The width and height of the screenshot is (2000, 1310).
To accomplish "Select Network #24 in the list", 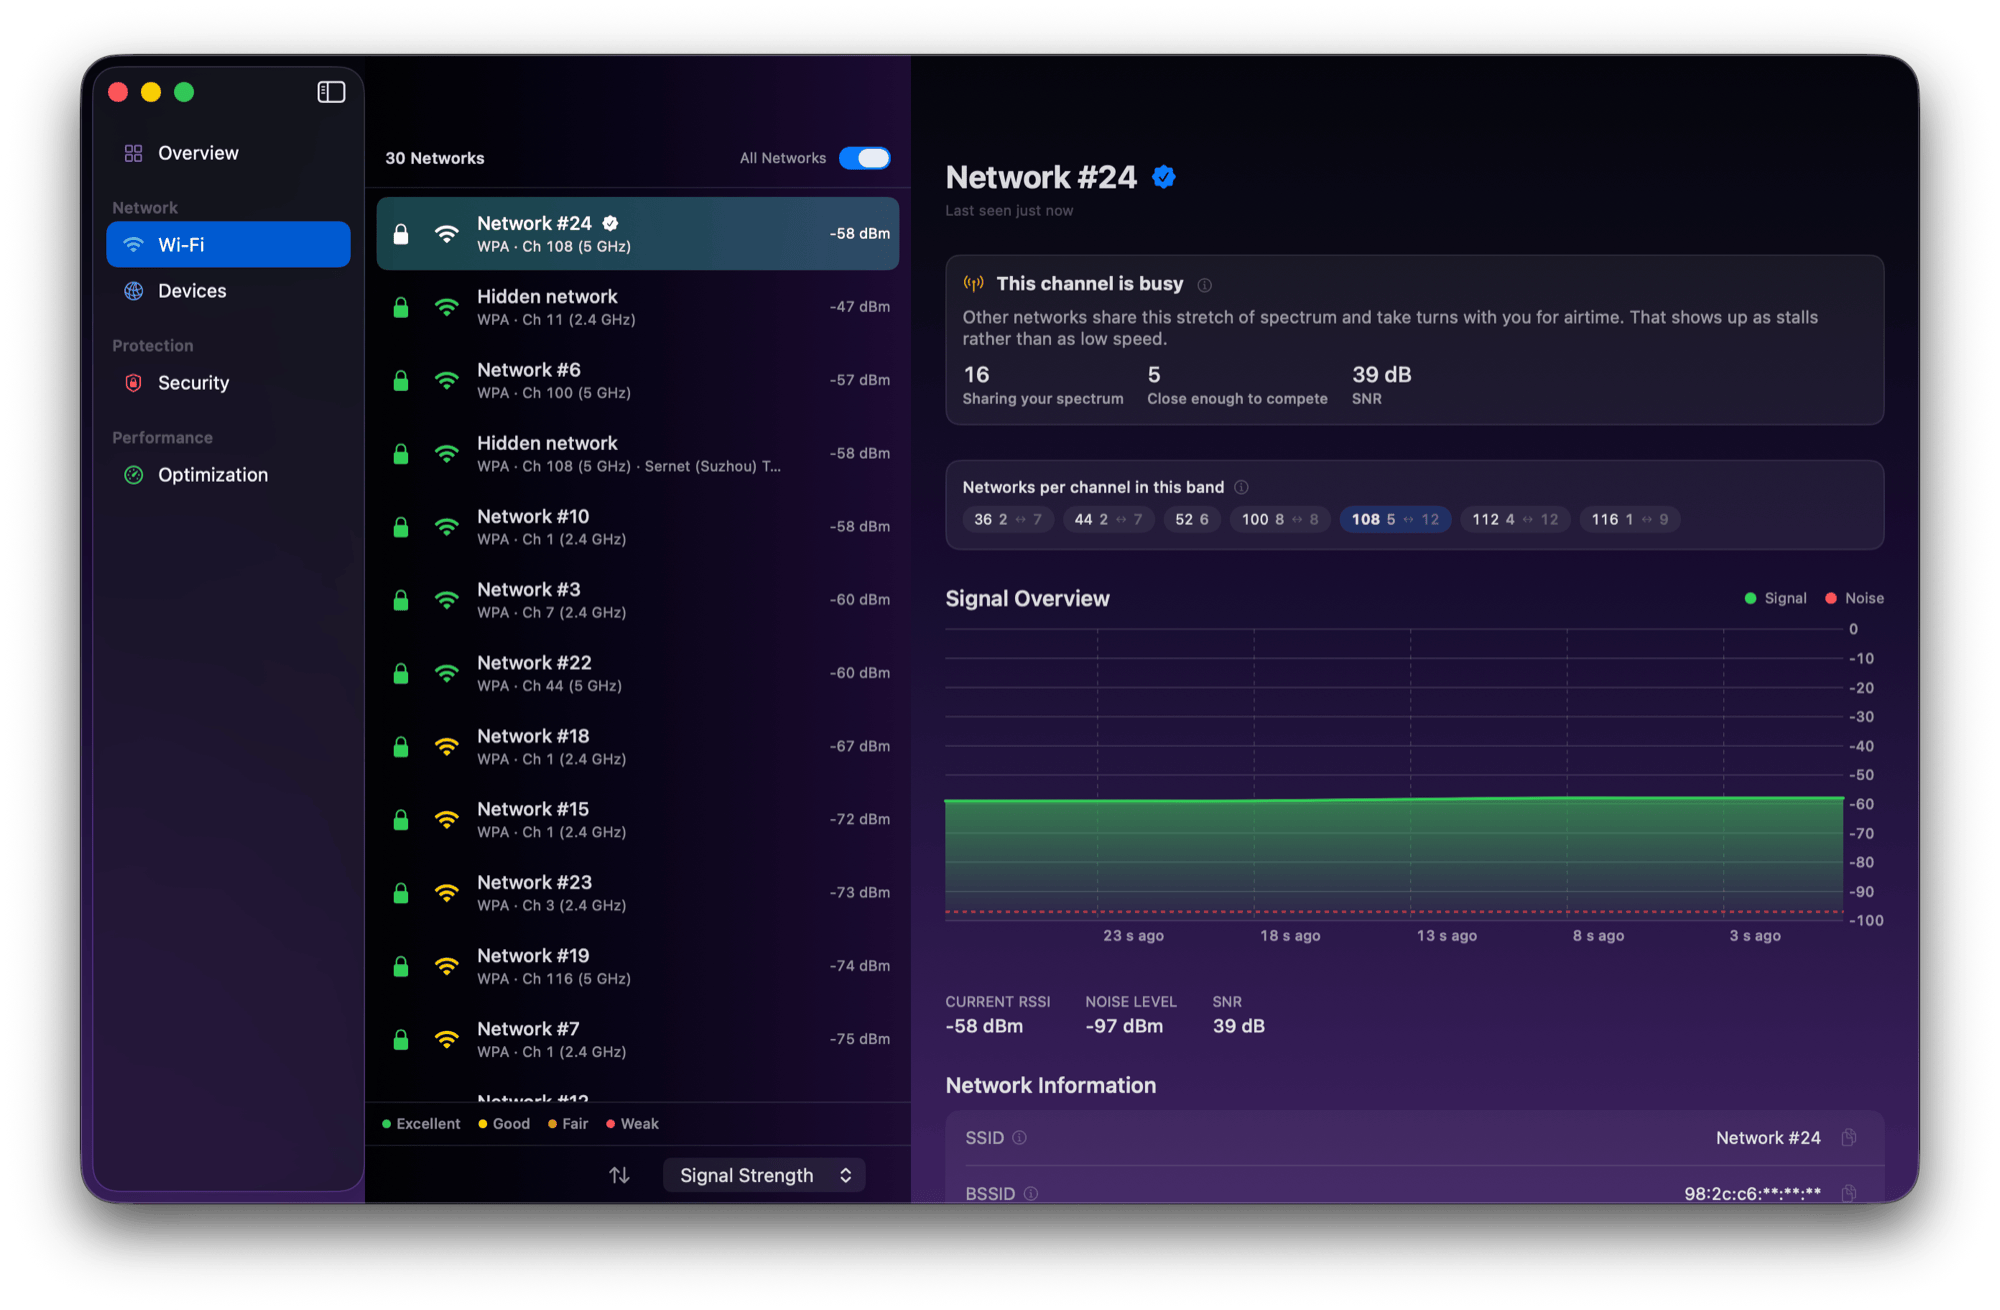I will [638, 234].
